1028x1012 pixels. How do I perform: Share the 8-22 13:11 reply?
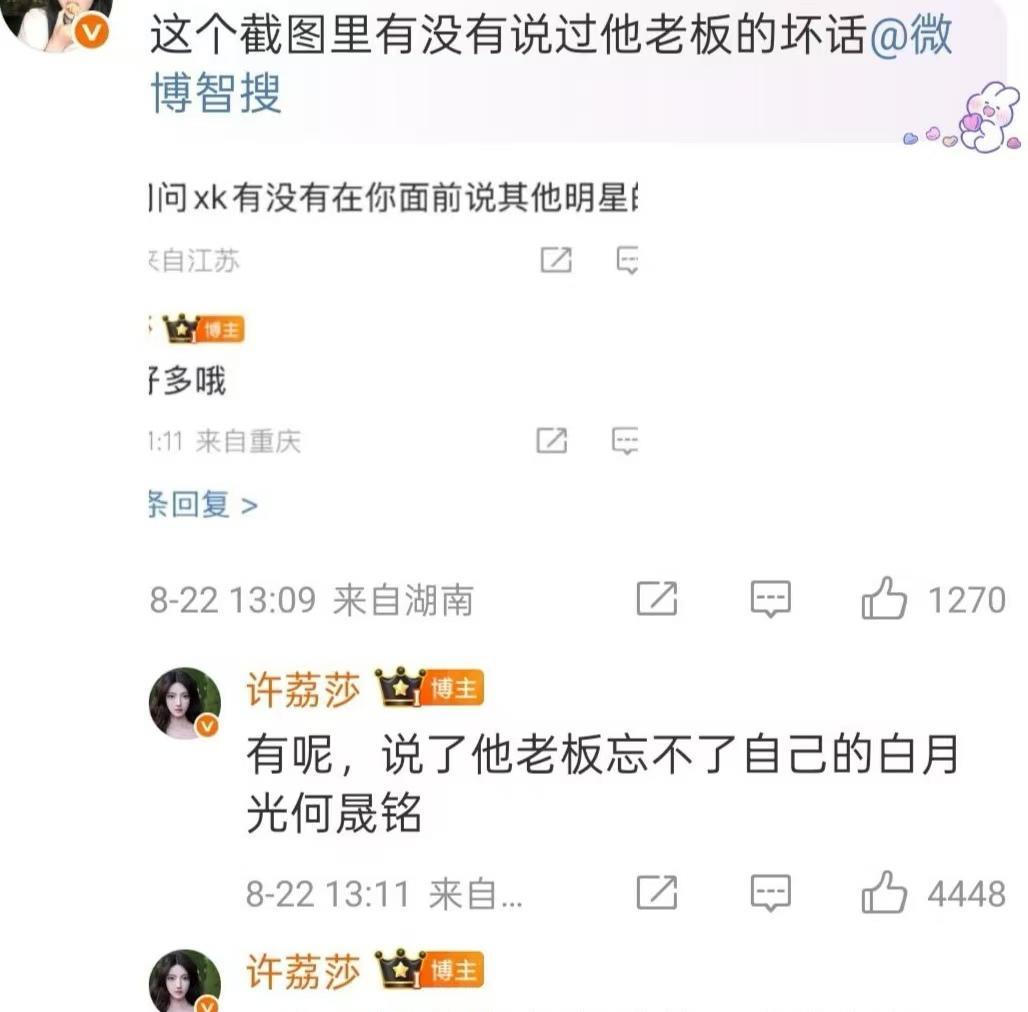pyautogui.click(x=657, y=892)
